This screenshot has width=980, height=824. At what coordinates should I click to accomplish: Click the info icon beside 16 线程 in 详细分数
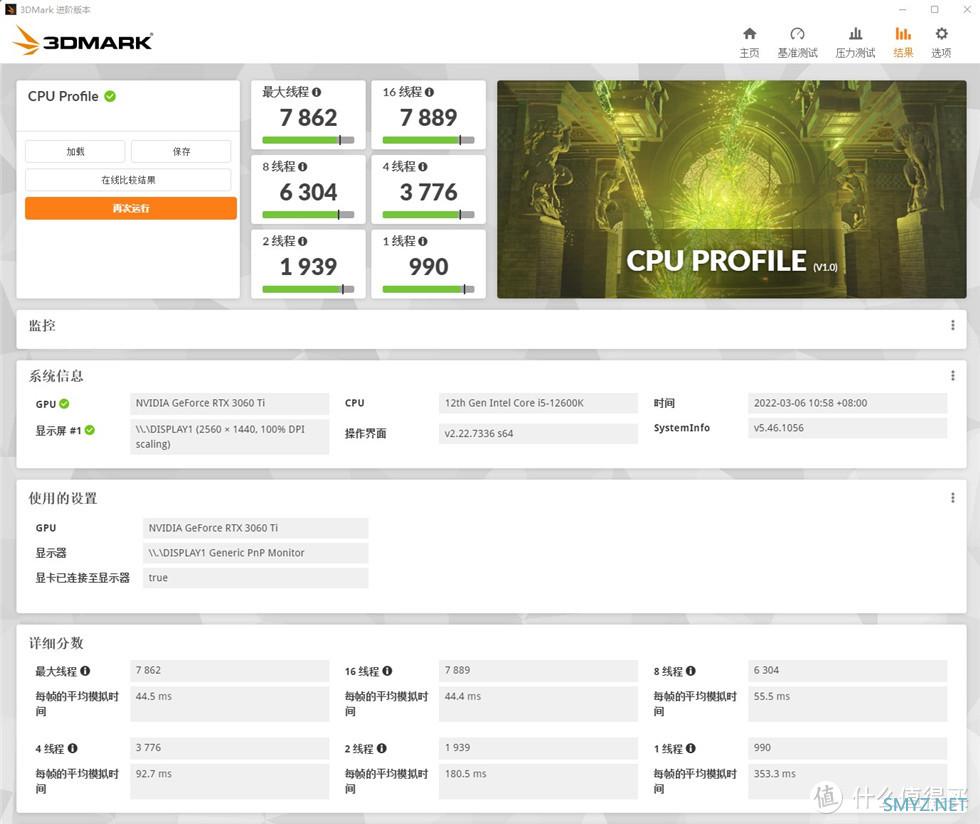click(388, 671)
